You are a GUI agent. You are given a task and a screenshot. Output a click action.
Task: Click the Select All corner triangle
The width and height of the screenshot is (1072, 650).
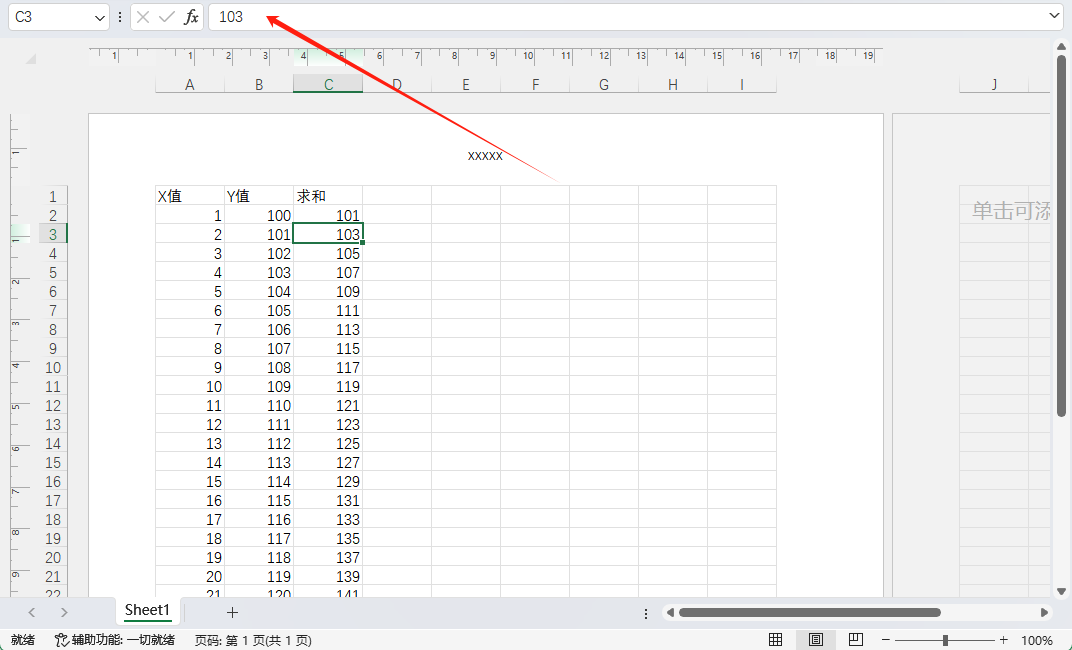click(31, 59)
